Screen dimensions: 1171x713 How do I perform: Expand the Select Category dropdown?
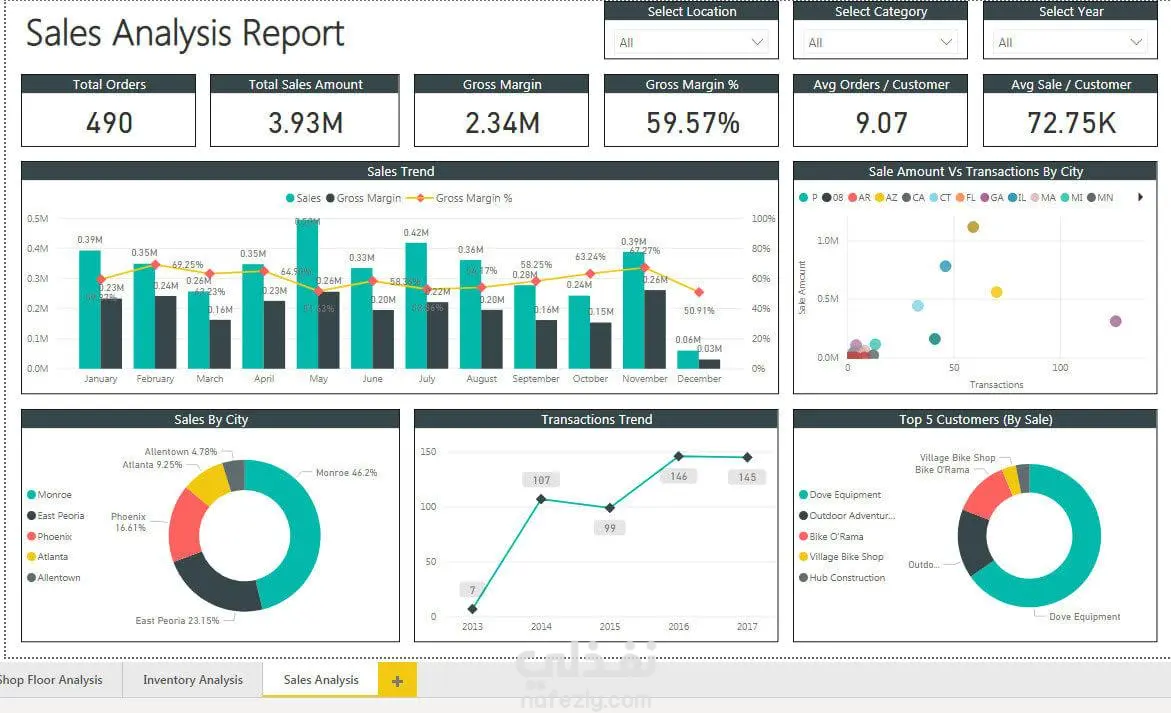click(x=880, y=43)
